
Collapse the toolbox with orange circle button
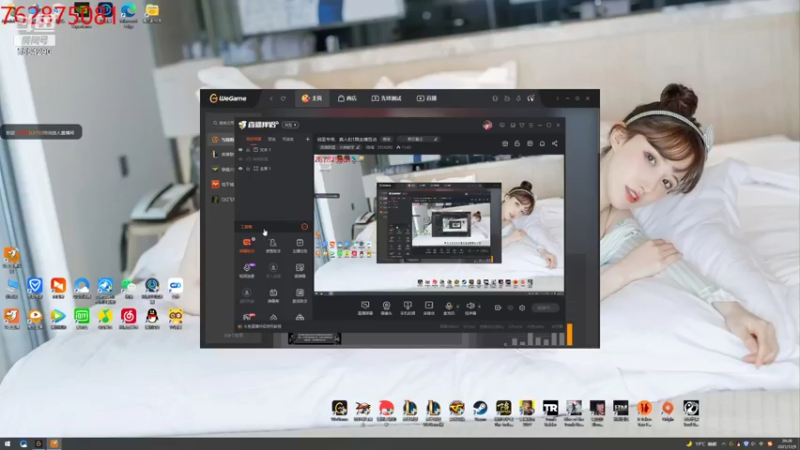pyautogui.click(x=305, y=227)
